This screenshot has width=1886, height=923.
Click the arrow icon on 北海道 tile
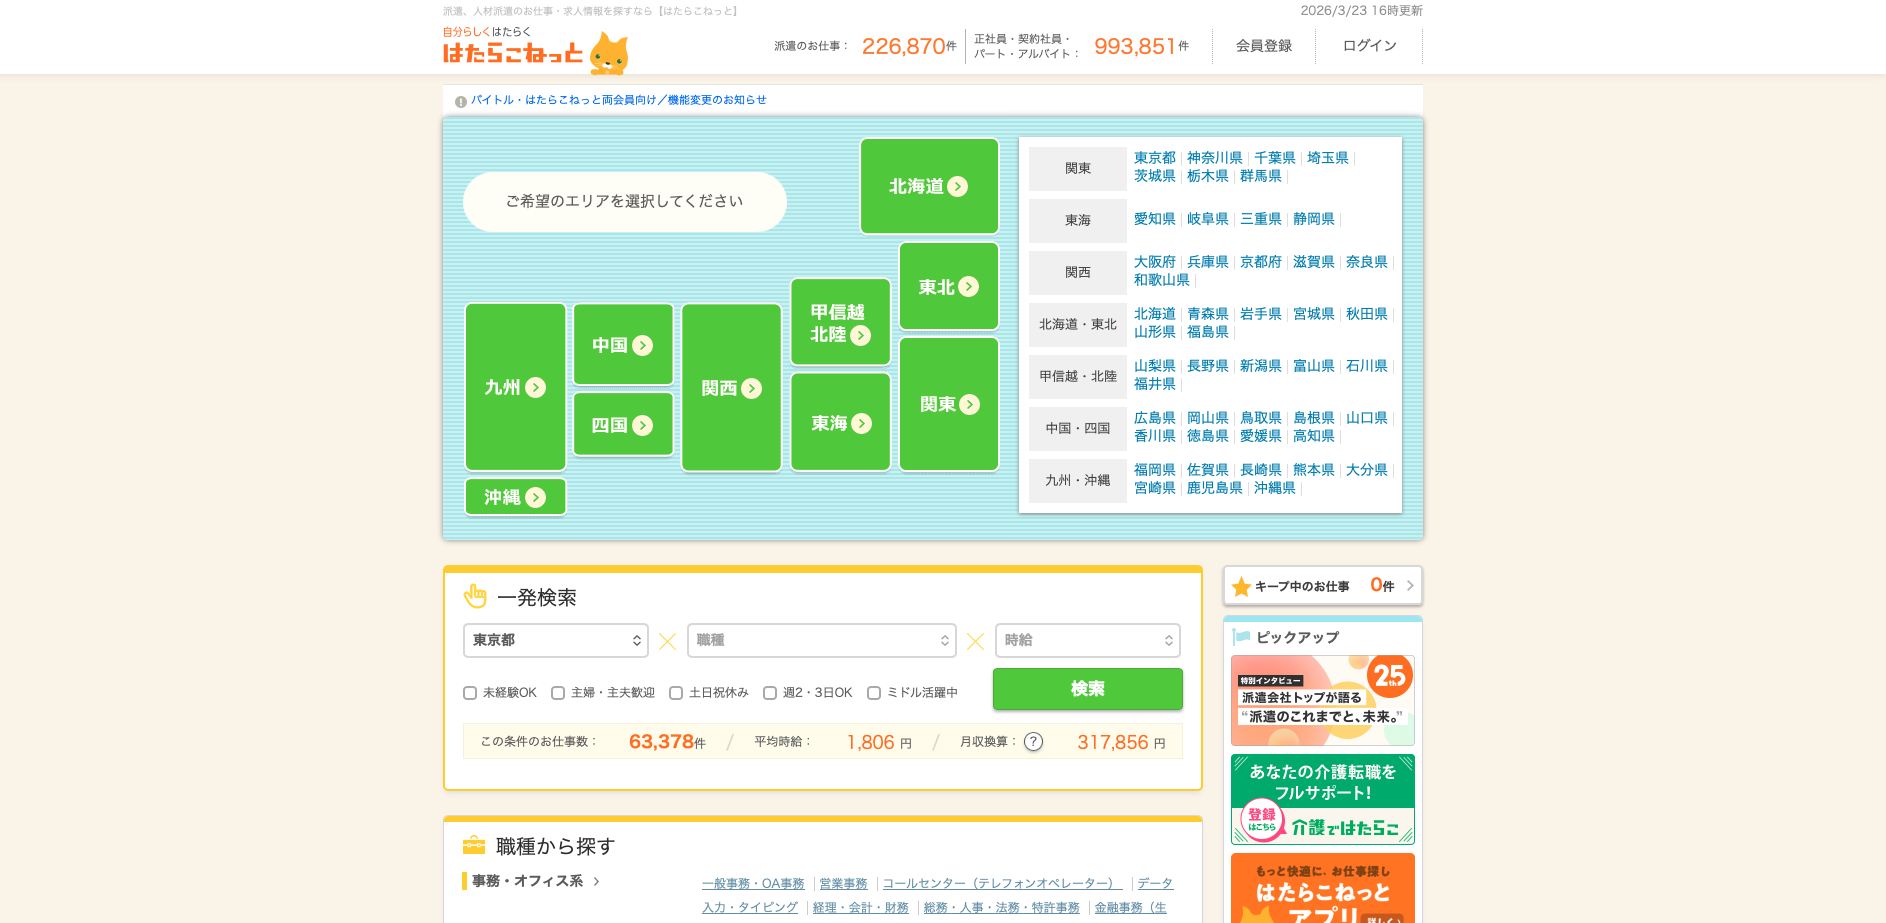pyautogui.click(x=958, y=187)
